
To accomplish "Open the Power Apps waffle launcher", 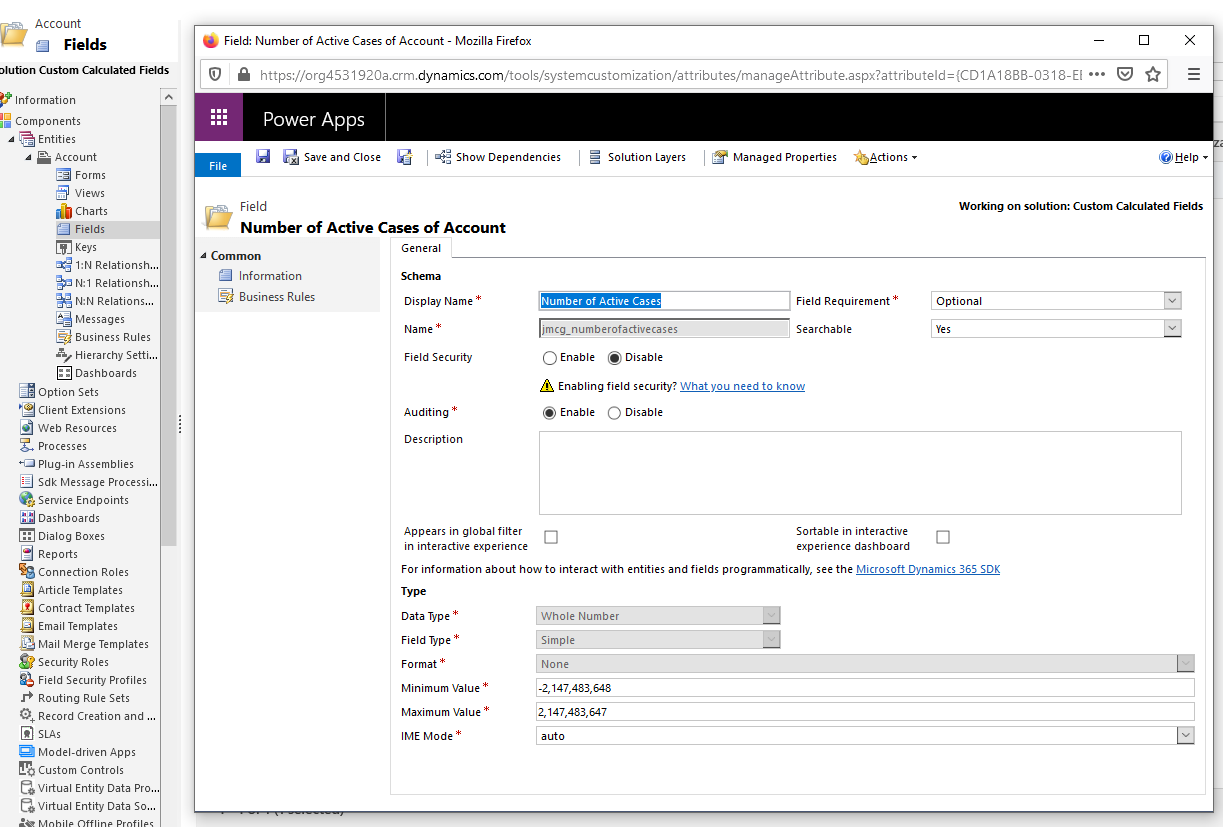I will pyautogui.click(x=219, y=118).
